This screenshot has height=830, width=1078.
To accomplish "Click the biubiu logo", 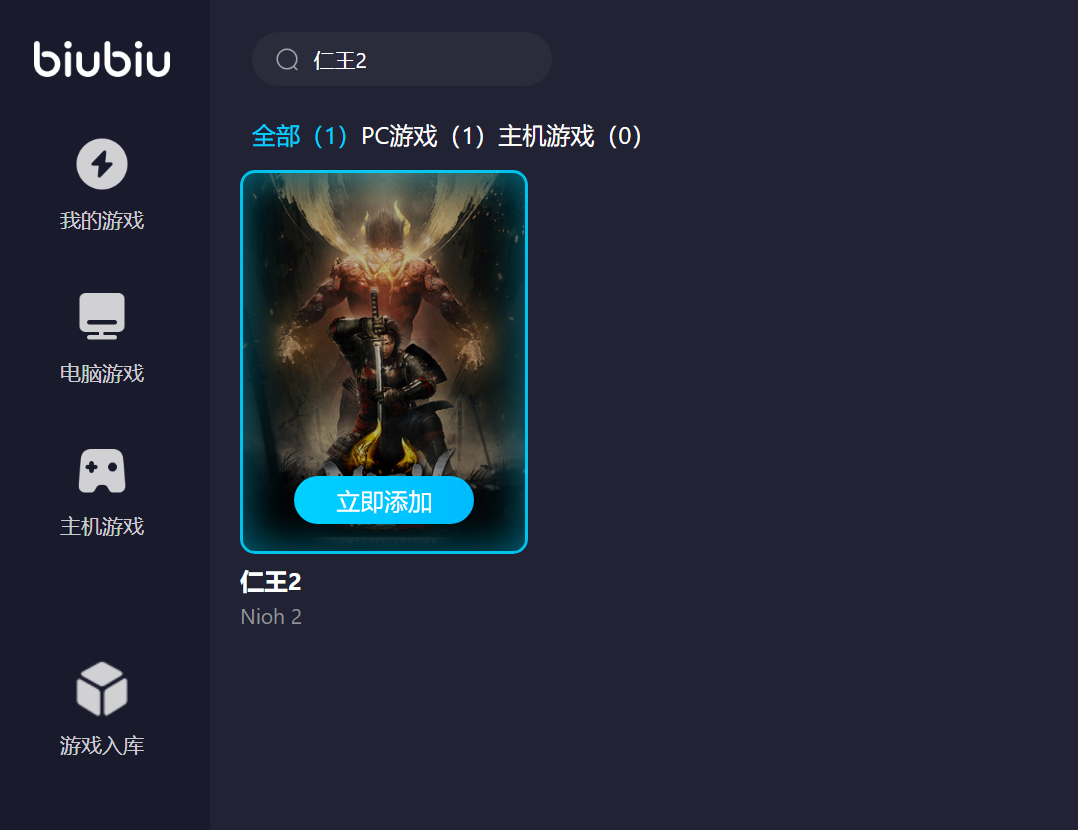I will [102, 59].
